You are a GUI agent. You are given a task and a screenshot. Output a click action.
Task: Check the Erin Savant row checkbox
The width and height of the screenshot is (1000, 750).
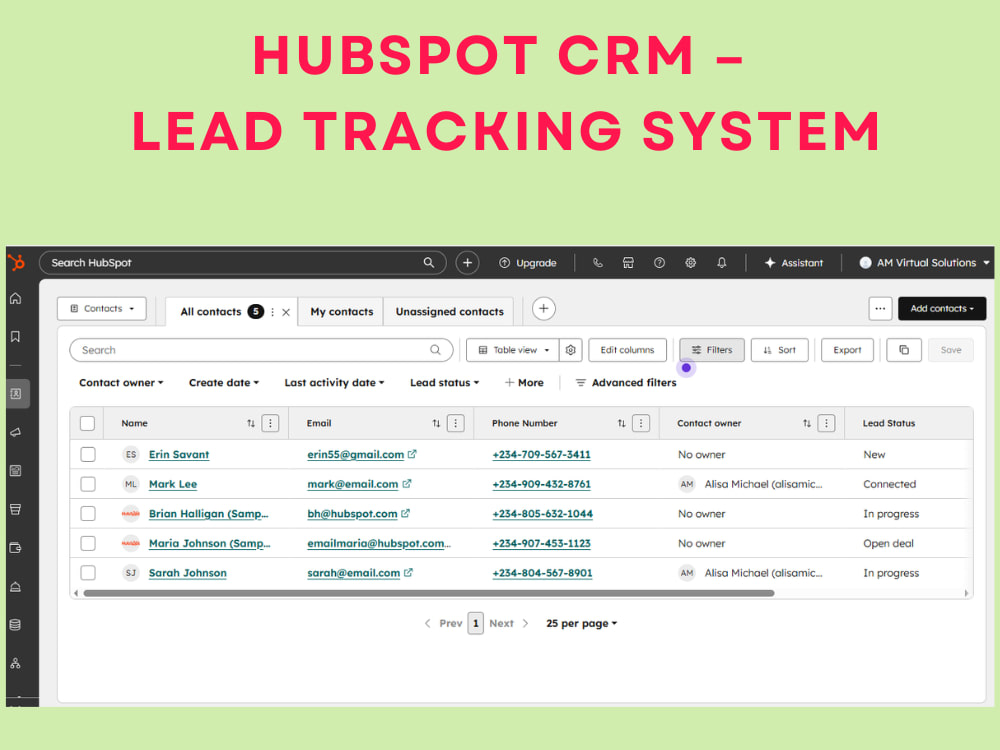[88, 454]
